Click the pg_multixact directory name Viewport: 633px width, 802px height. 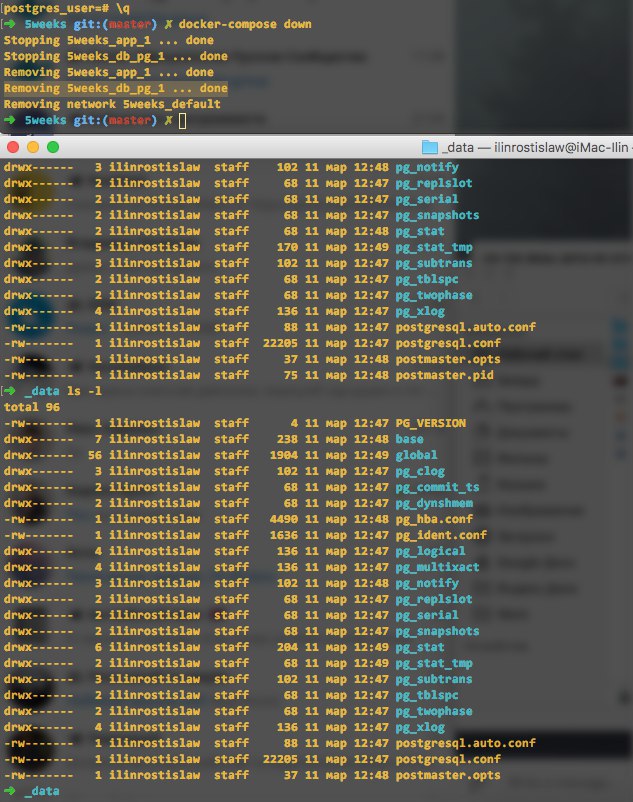coord(437,567)
